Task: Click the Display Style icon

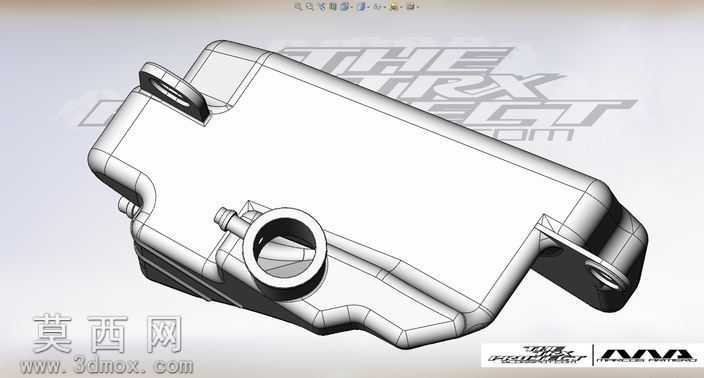Action: click(x=361, y=6)
